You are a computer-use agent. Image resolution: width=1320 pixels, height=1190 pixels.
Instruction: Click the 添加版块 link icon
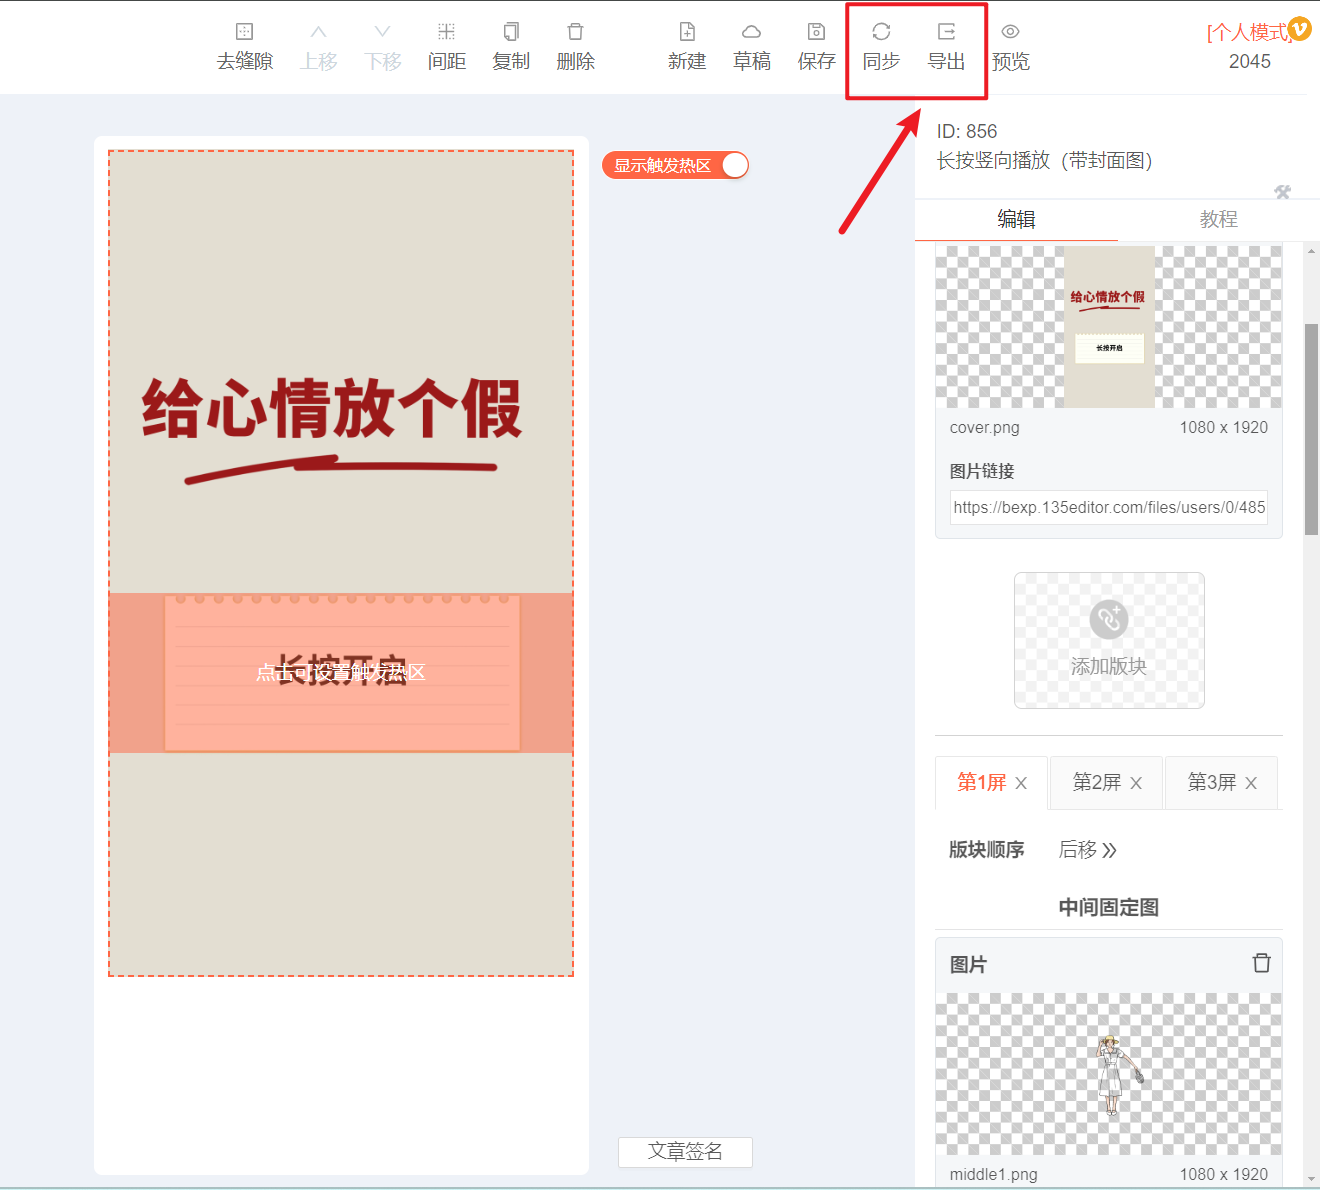1109,620
